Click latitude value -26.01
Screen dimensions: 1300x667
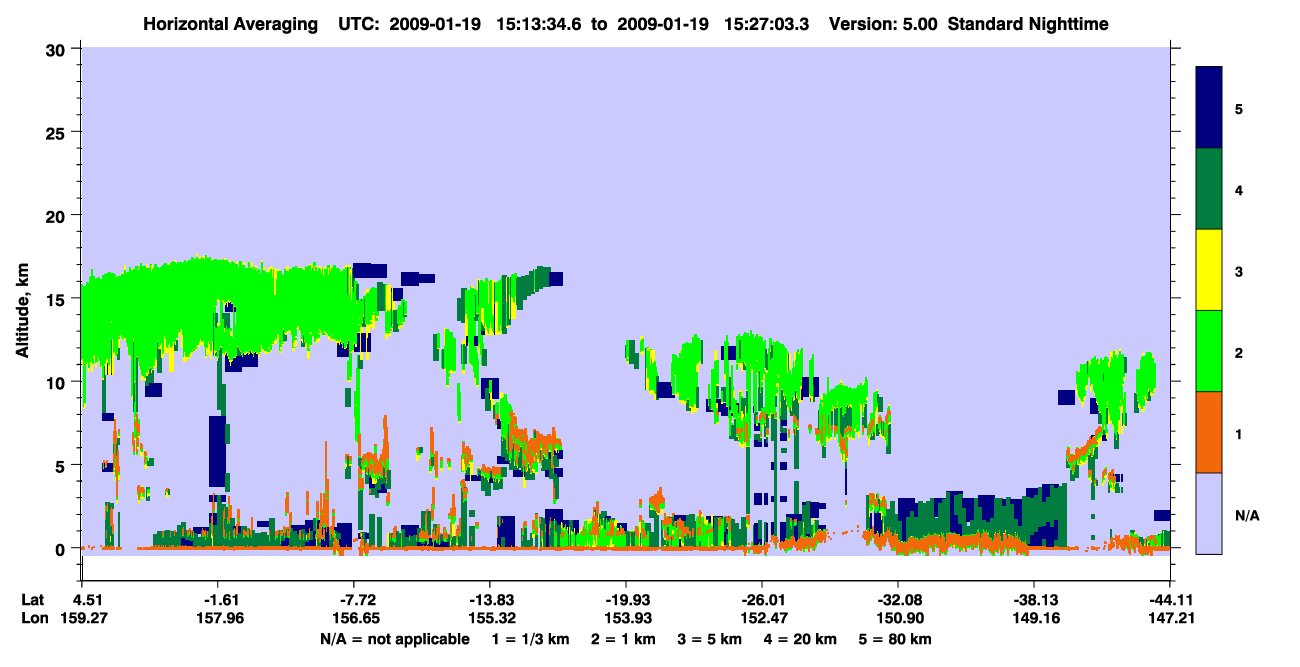coord(762,600)
